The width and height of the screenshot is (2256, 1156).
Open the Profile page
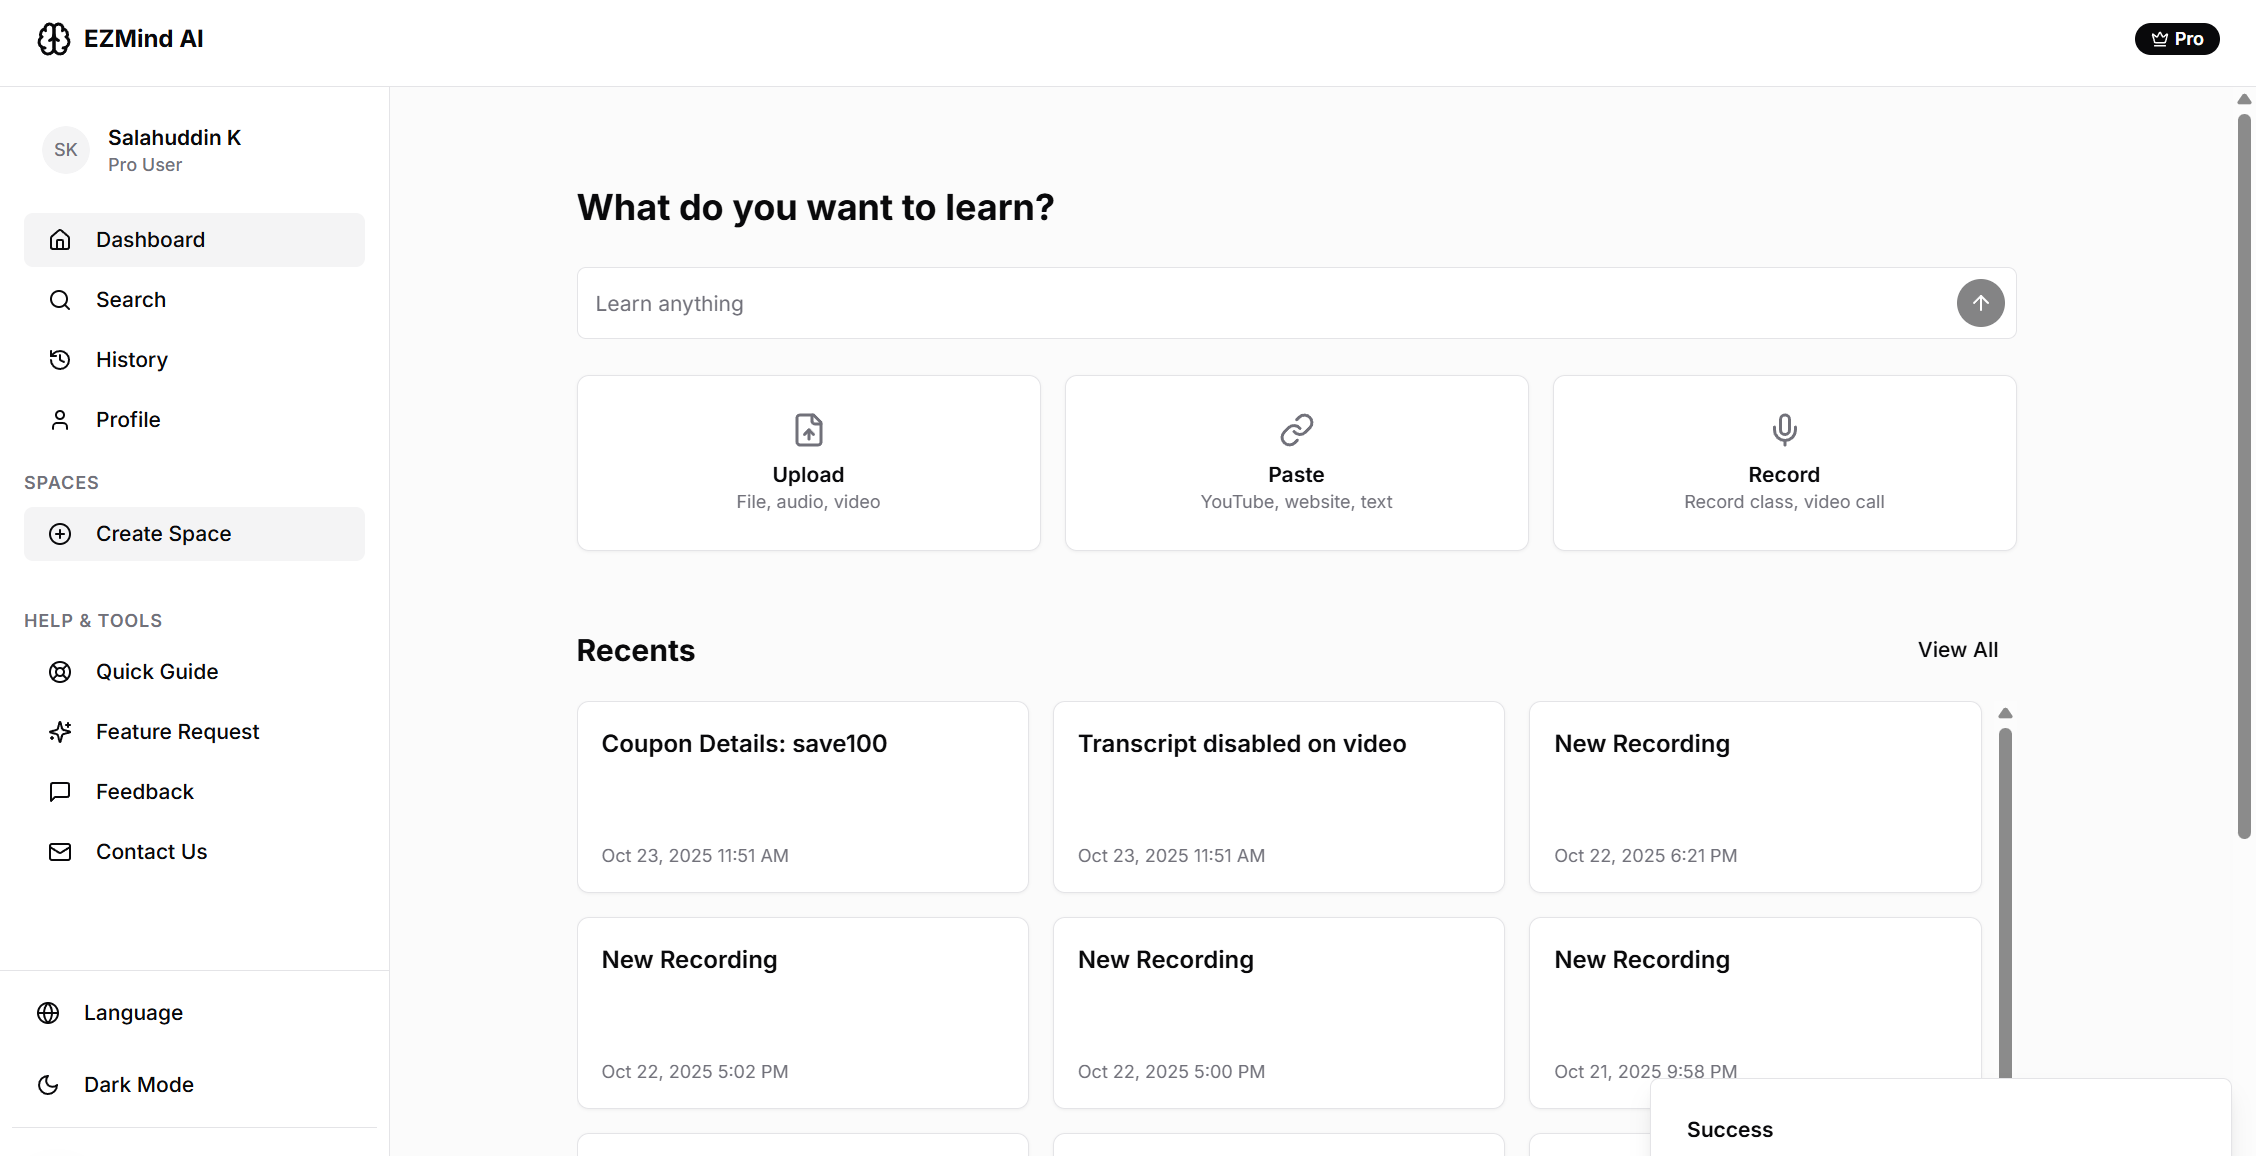click(x=128, y=420)
